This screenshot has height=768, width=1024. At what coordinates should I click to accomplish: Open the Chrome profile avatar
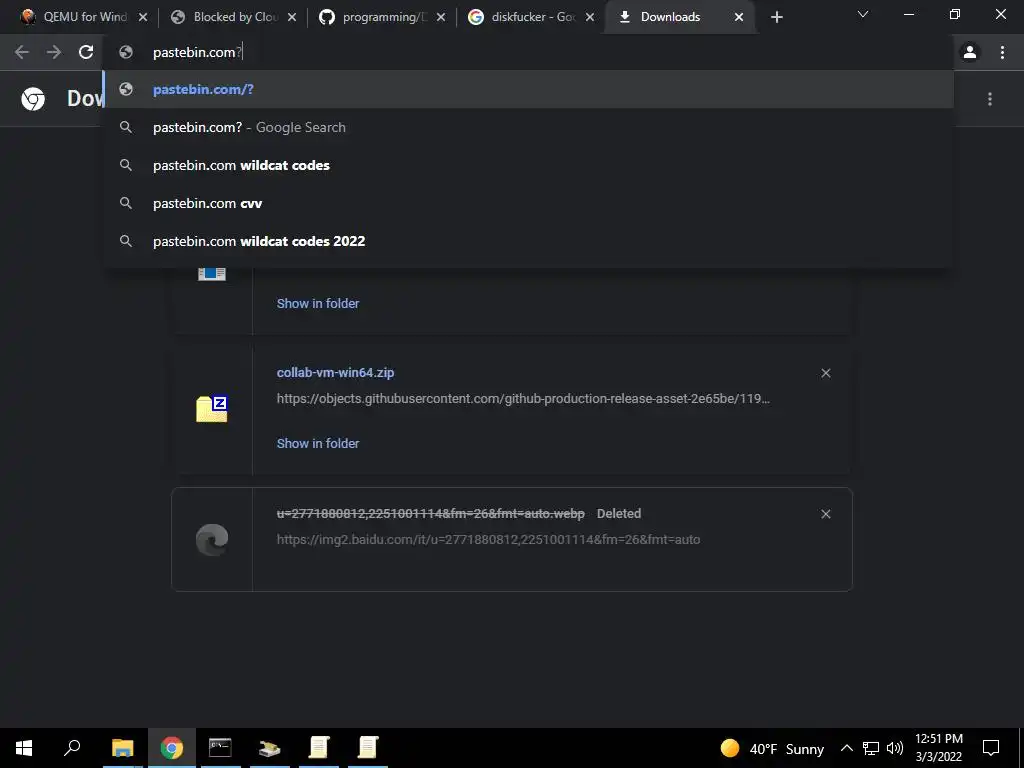(970, 52)
